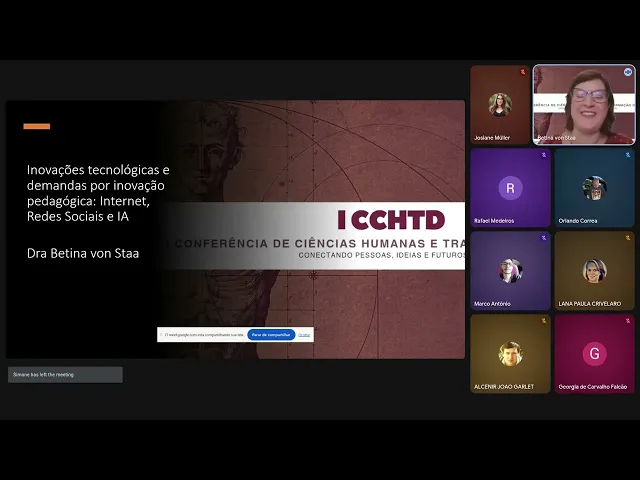The width and height of the screenshot is (640, 480).
Task: Click the 'Ocultar' link in share bar
Action: [x=304, y=335]
